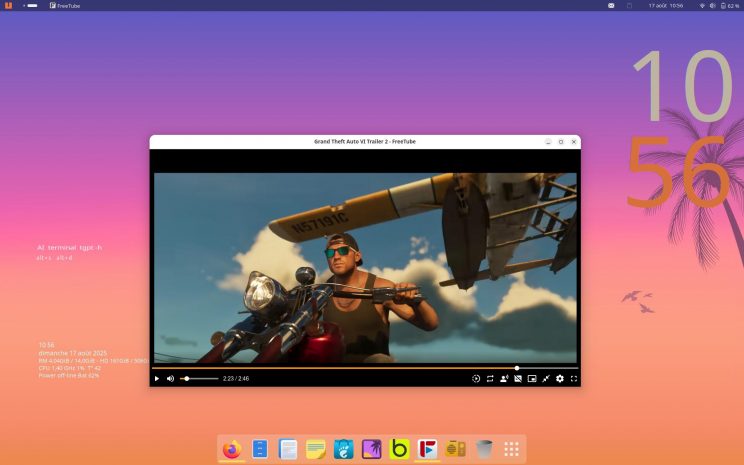The image size is (744, 465).
Task: Launch Firefox from the dock
Action: [232, 449]
